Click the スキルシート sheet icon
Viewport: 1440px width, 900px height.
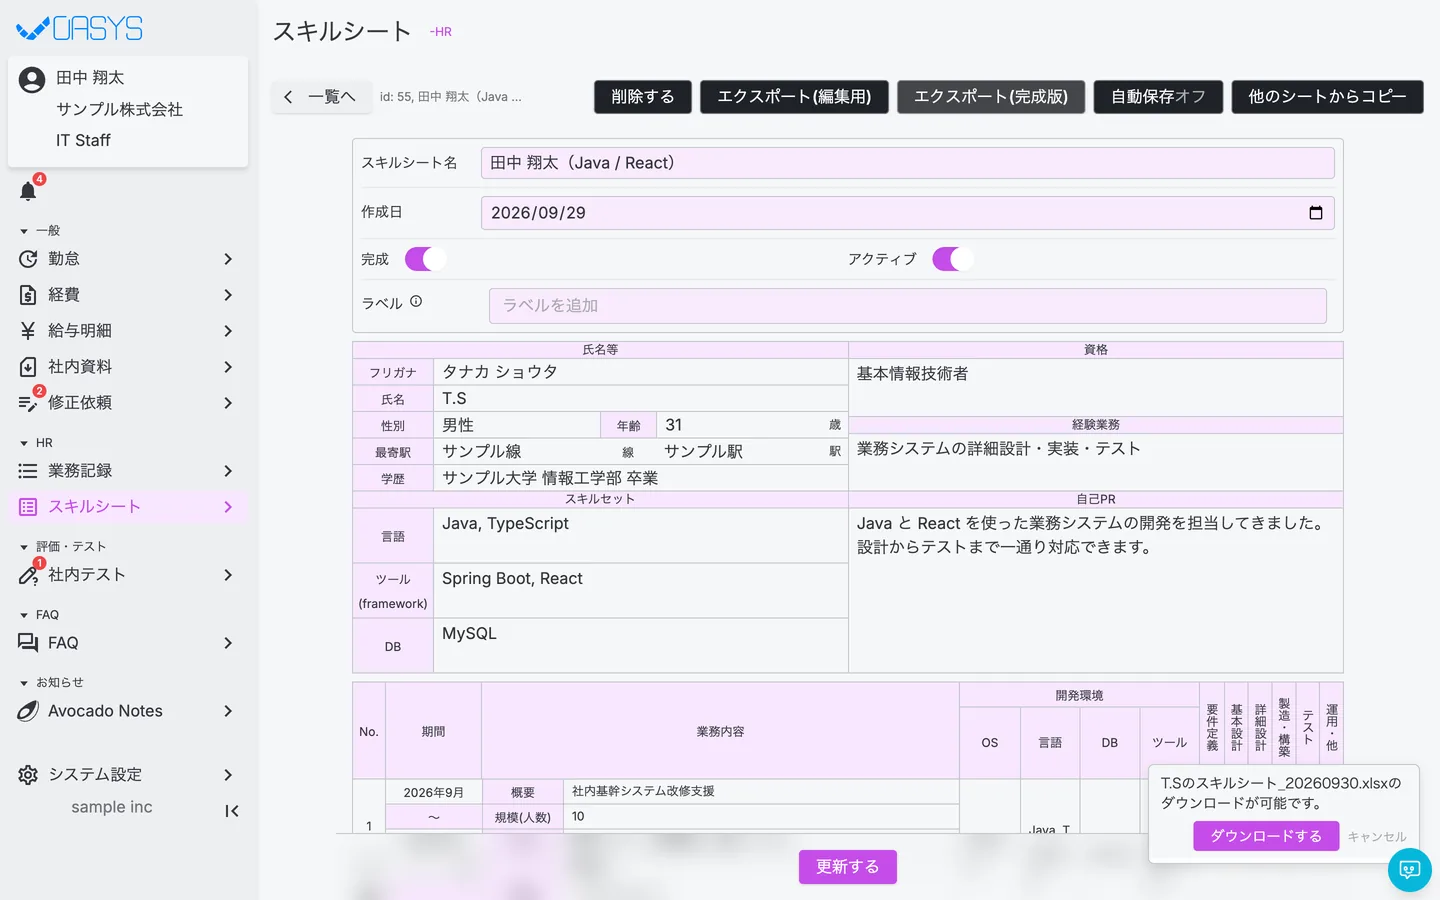tap(28, 507)
